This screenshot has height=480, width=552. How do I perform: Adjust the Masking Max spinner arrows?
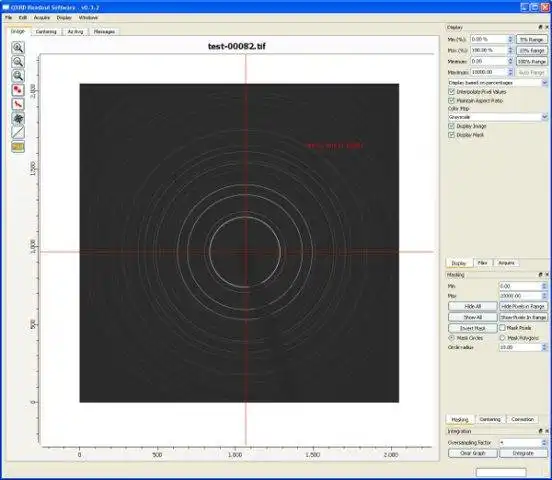(545, 296)
